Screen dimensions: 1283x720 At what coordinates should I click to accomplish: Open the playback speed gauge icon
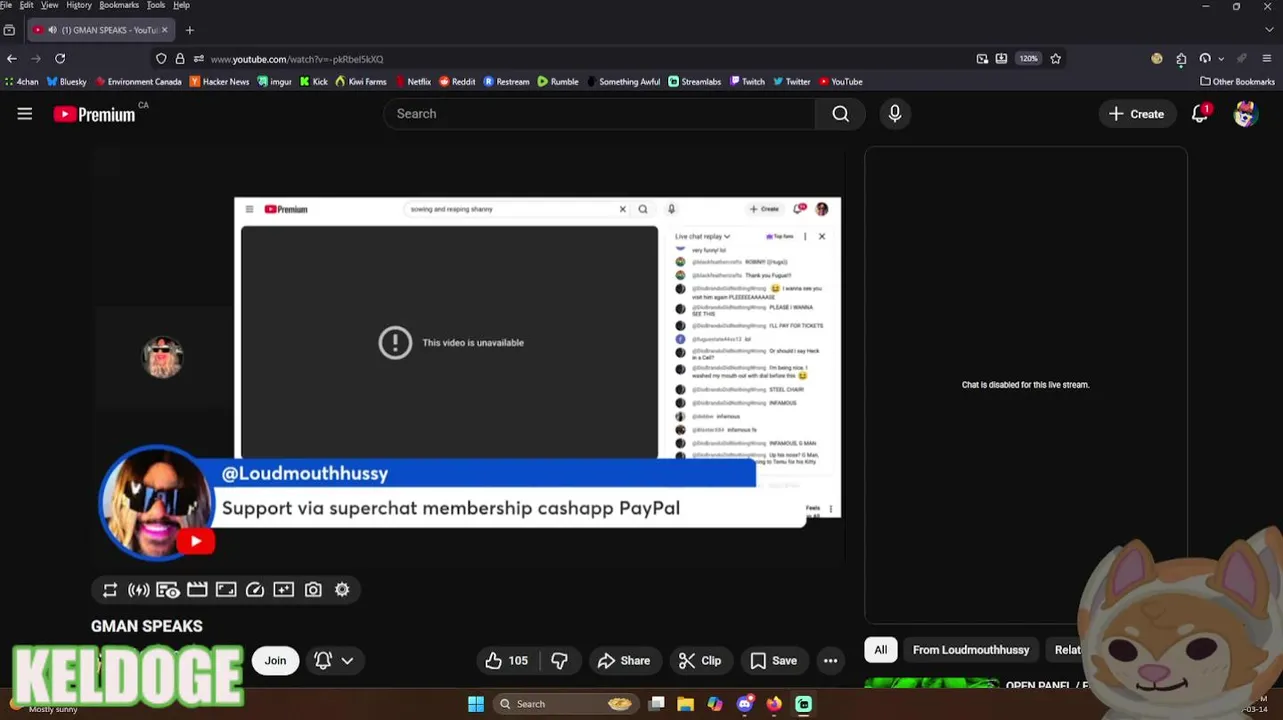point(255,590)
